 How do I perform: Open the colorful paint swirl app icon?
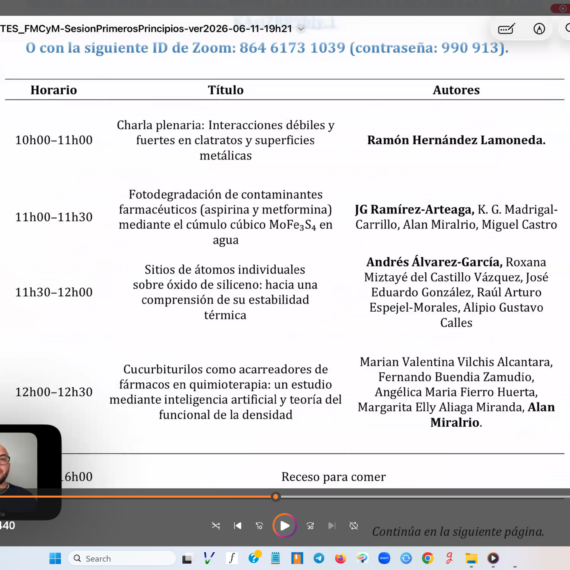(x=362, y=558)
